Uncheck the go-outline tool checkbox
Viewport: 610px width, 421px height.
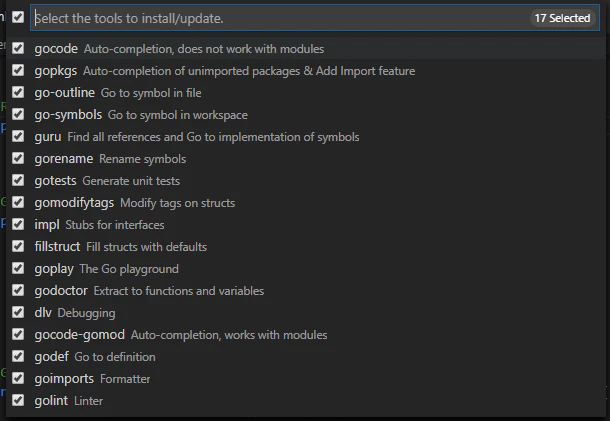coord(18,92)
